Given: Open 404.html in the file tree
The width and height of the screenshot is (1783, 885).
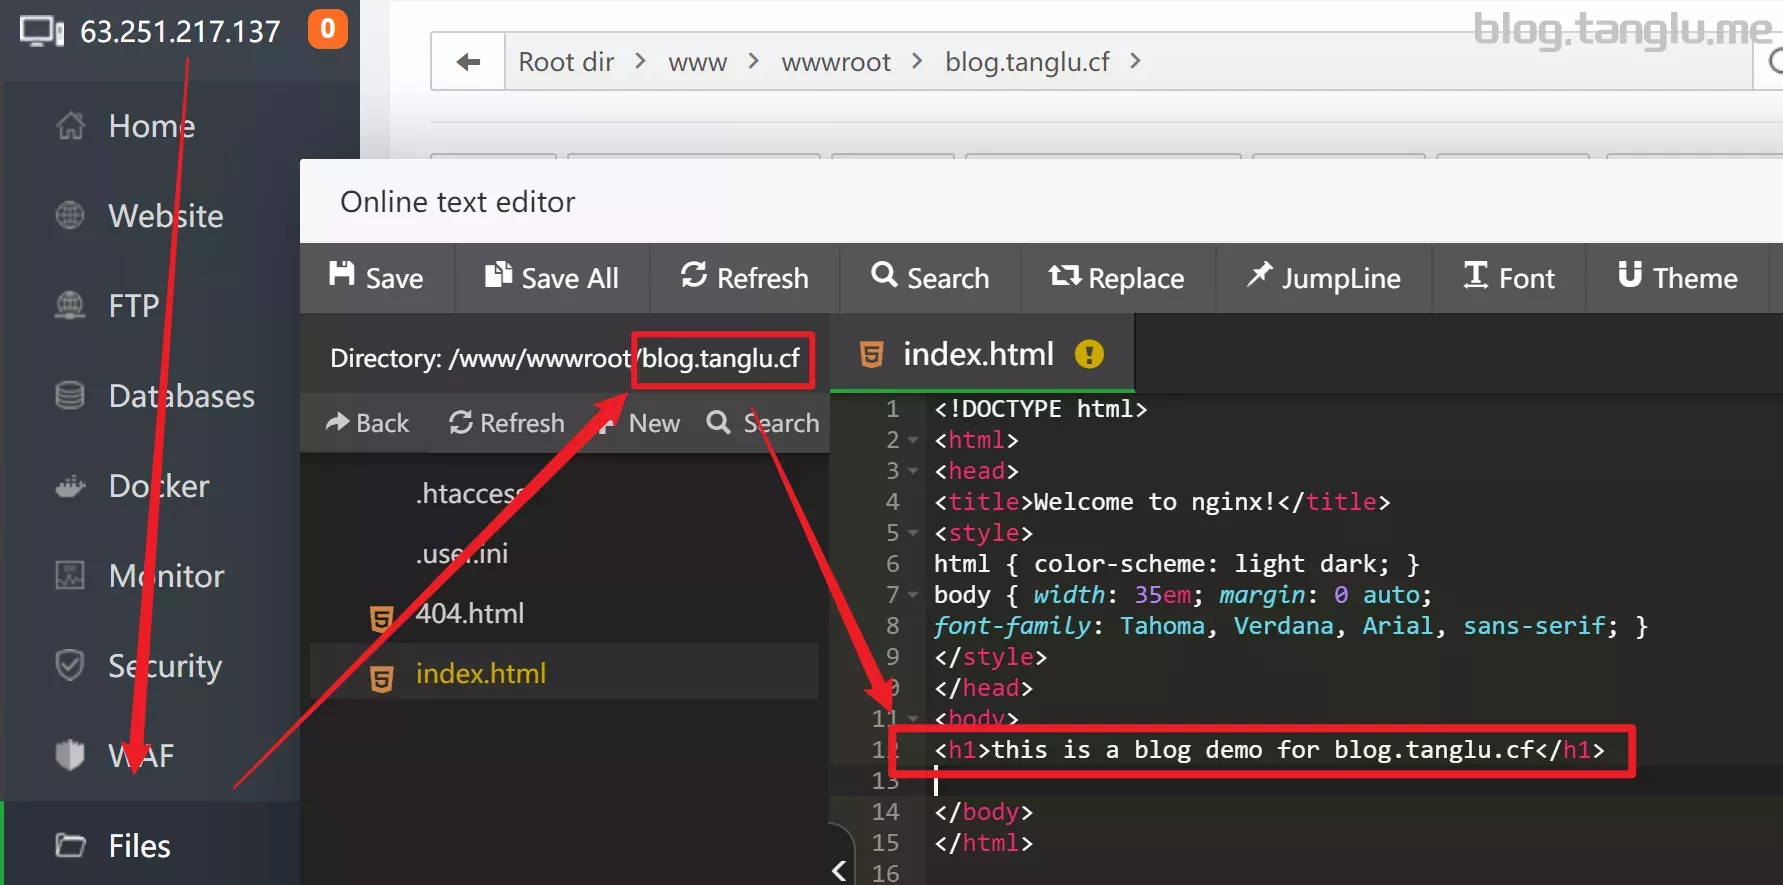Looking at the screenshot, I should pos(470,613).
